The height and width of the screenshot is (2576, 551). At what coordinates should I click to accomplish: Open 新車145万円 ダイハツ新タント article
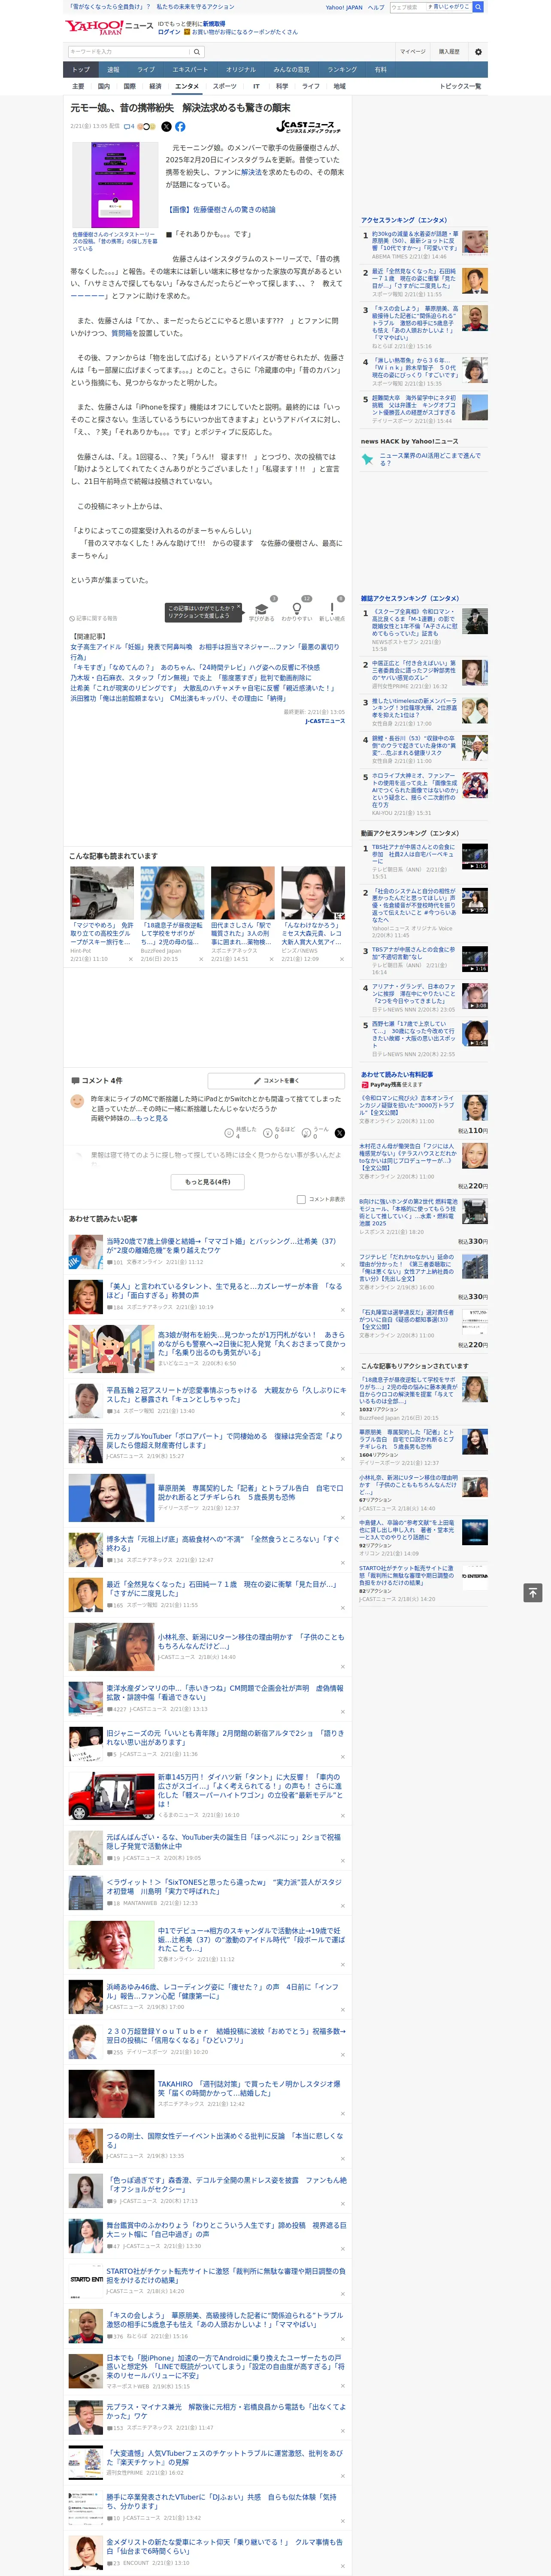point(250,1791)
